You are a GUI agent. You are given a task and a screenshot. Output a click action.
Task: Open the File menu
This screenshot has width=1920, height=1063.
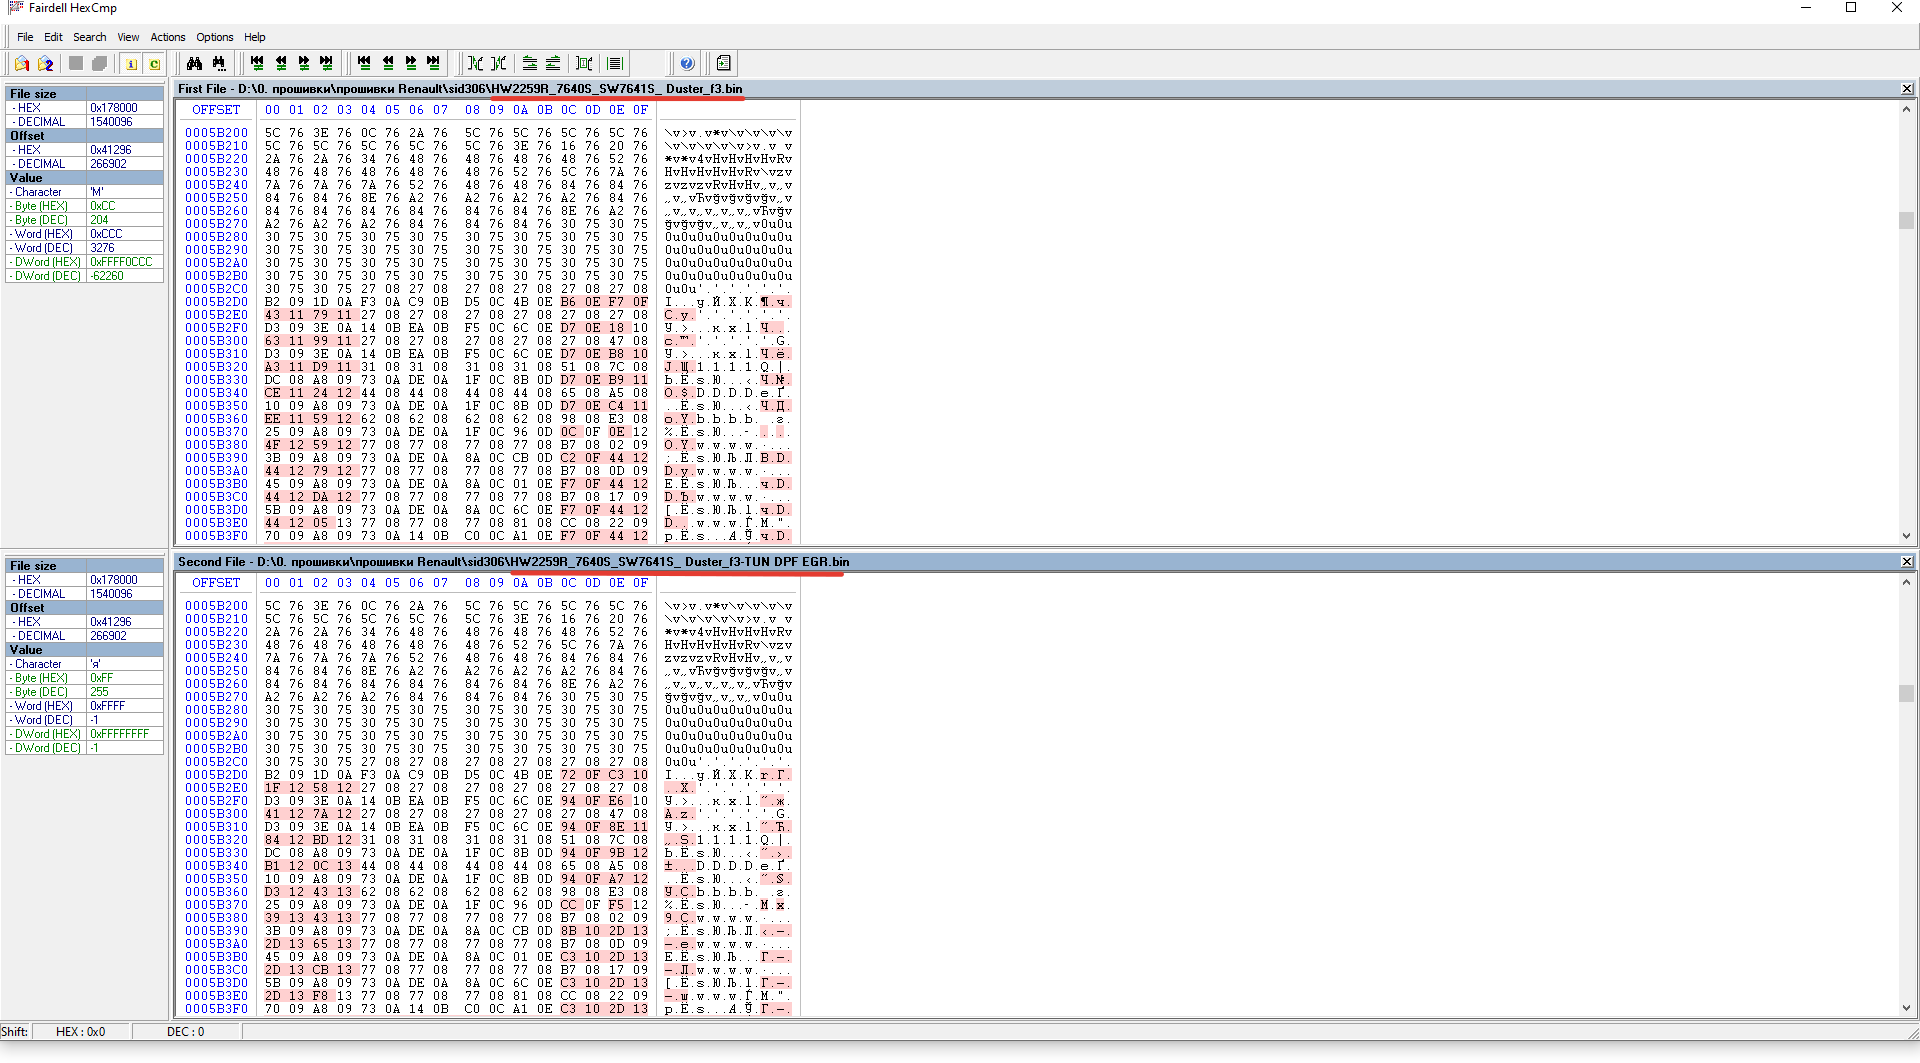click(25, 37)
